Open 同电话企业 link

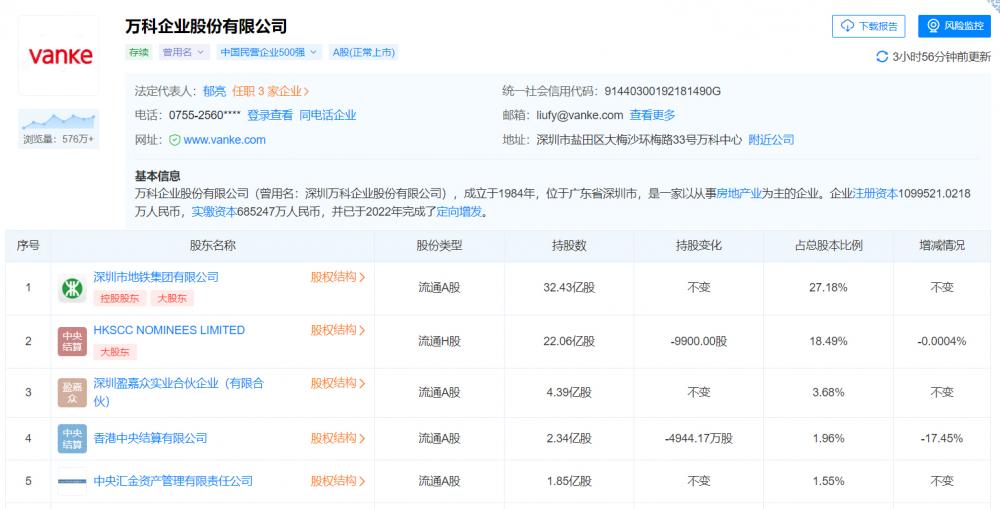(x=328, y=115)
